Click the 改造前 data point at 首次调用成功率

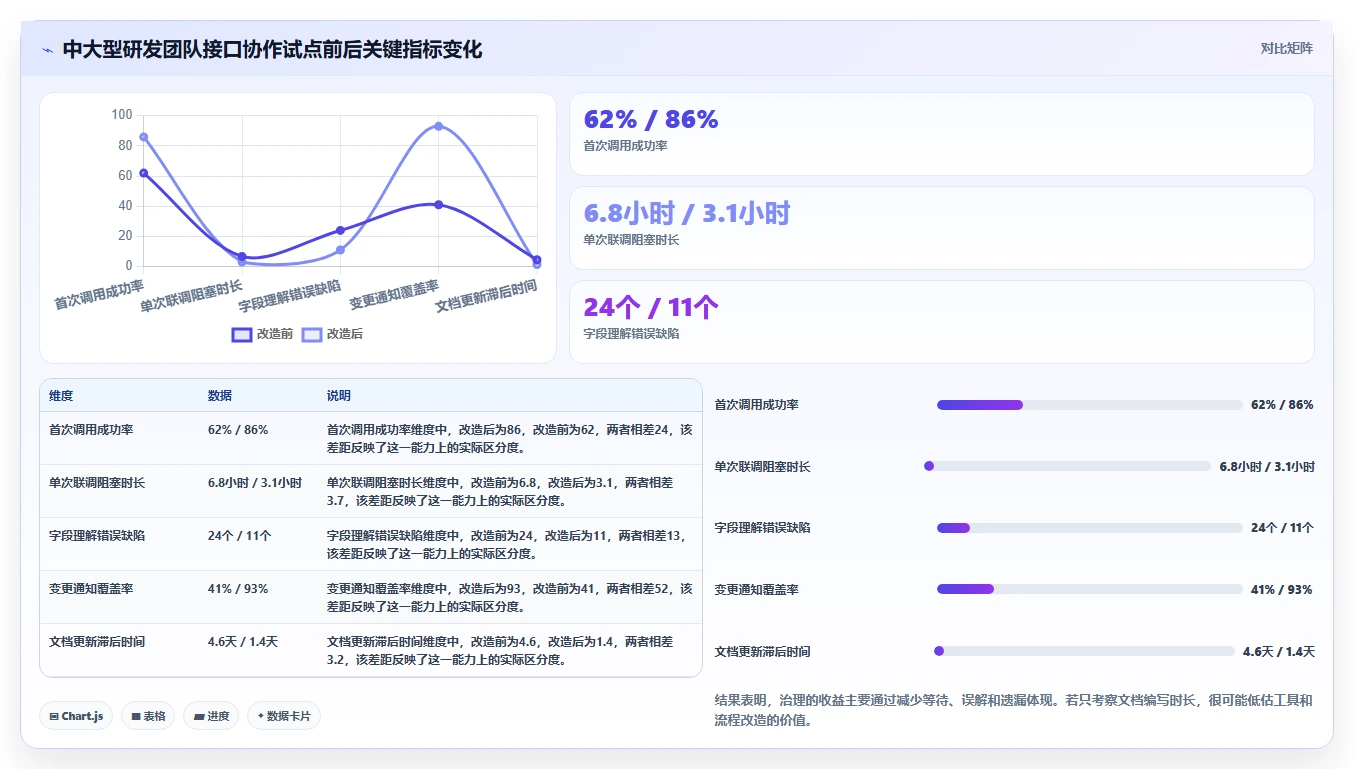pos(144,173)
